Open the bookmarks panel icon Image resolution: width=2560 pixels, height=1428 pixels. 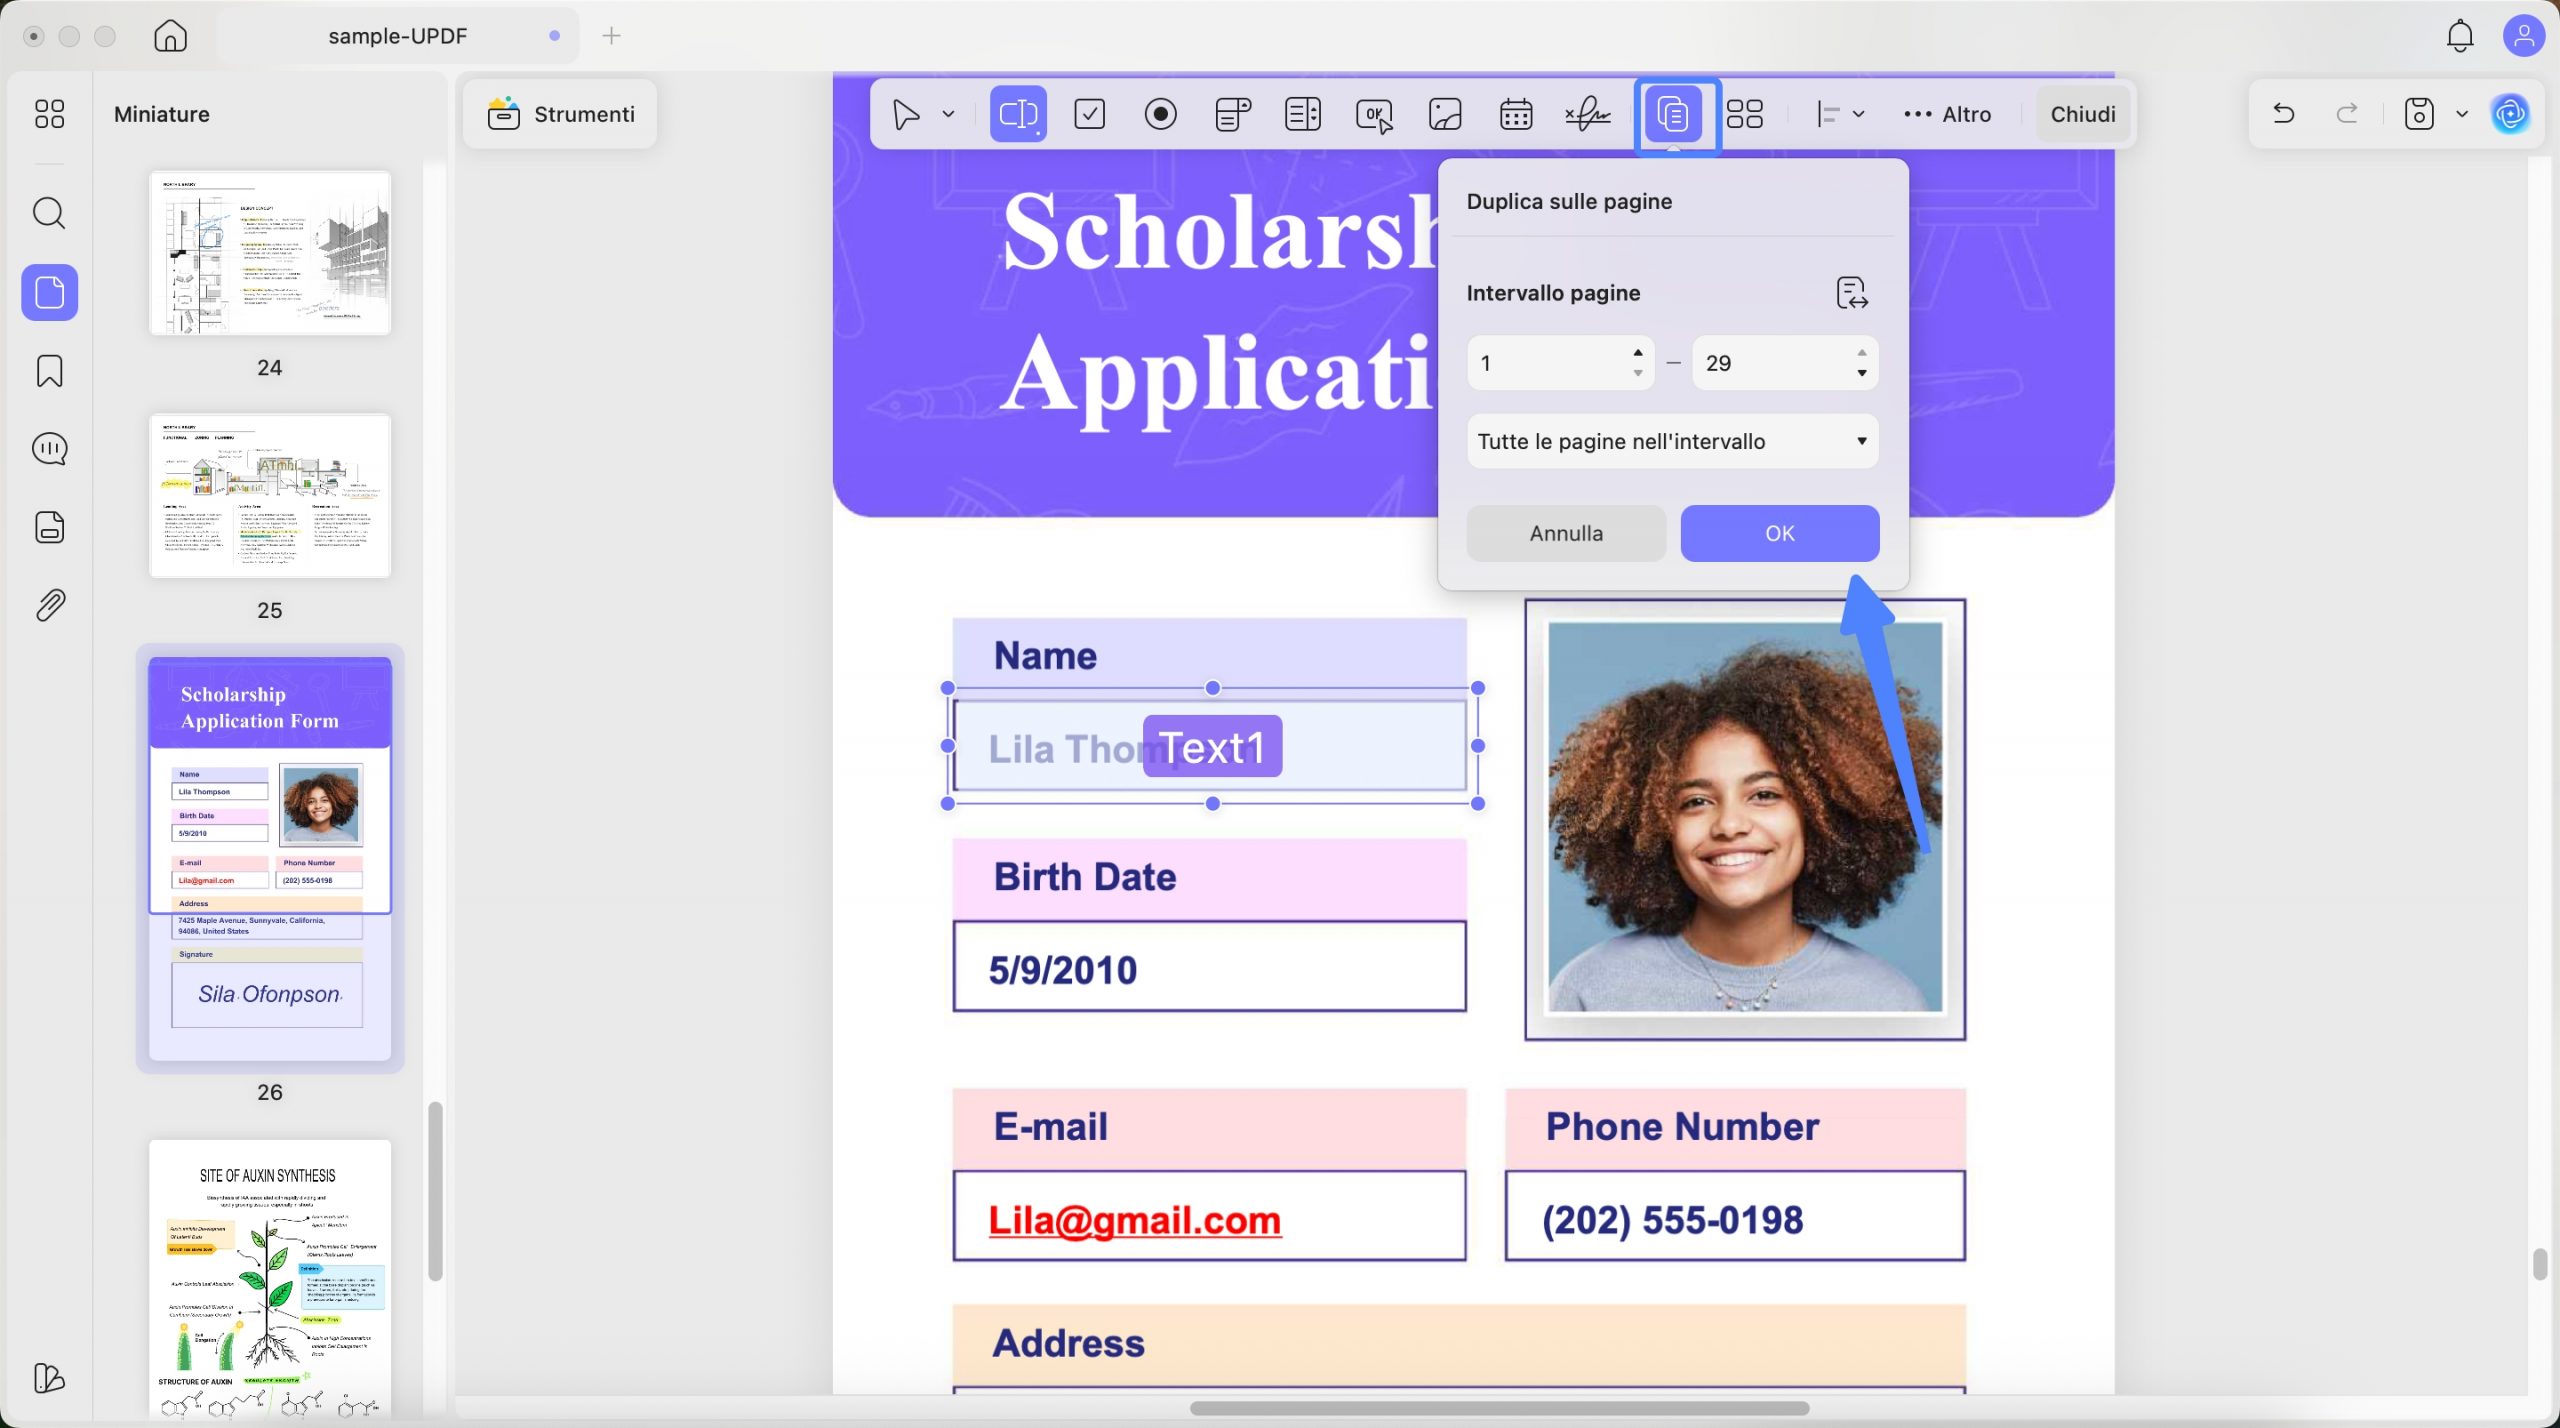point(49,371)
